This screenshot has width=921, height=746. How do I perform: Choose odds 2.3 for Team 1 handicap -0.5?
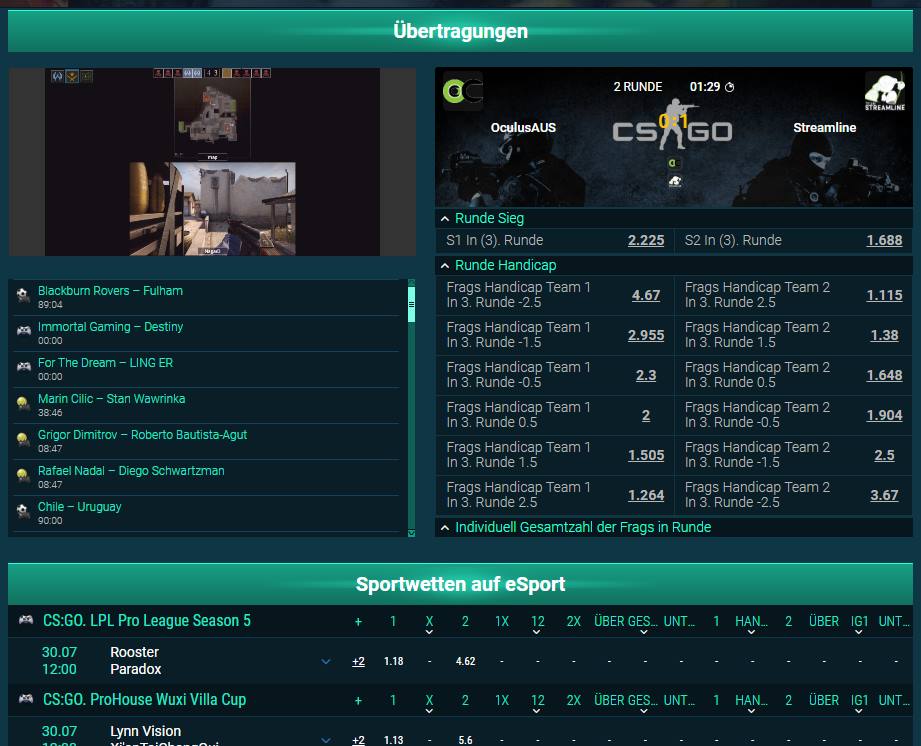(646, 375)
